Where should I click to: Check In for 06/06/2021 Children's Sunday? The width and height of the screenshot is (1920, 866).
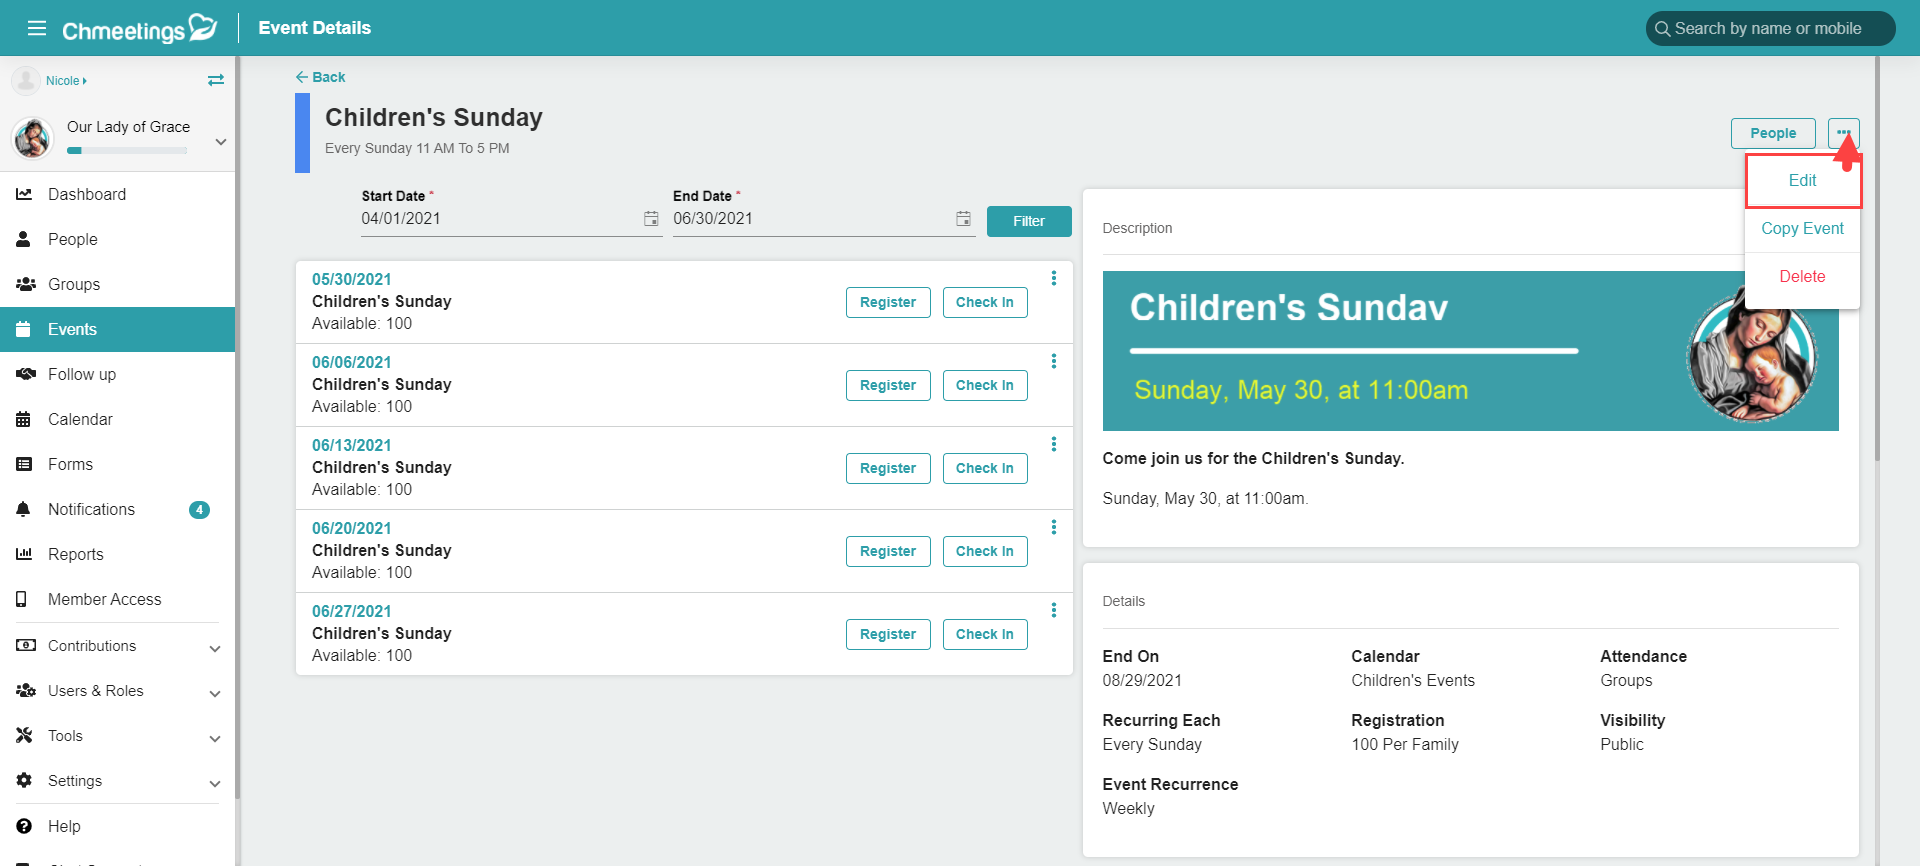click(985, 385)
